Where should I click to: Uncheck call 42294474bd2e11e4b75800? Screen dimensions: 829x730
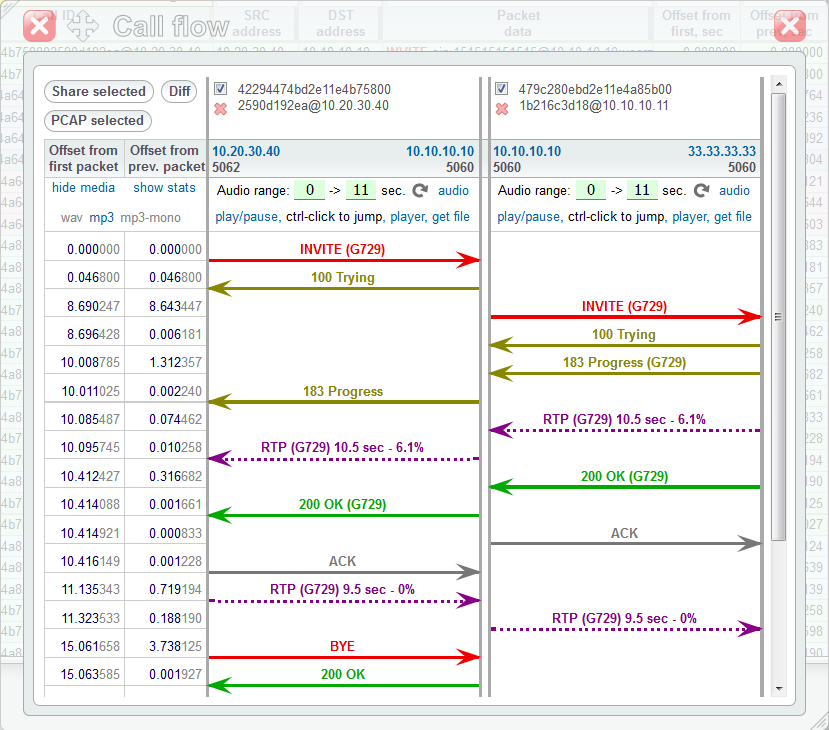point(222,88)
